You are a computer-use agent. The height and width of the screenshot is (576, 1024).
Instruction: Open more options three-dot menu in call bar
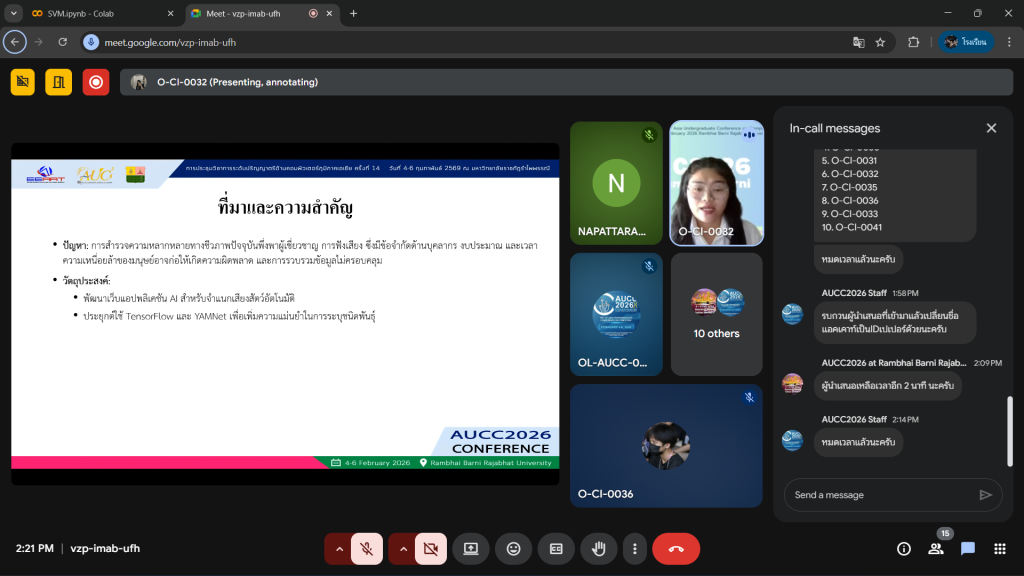tap(634, 548)
